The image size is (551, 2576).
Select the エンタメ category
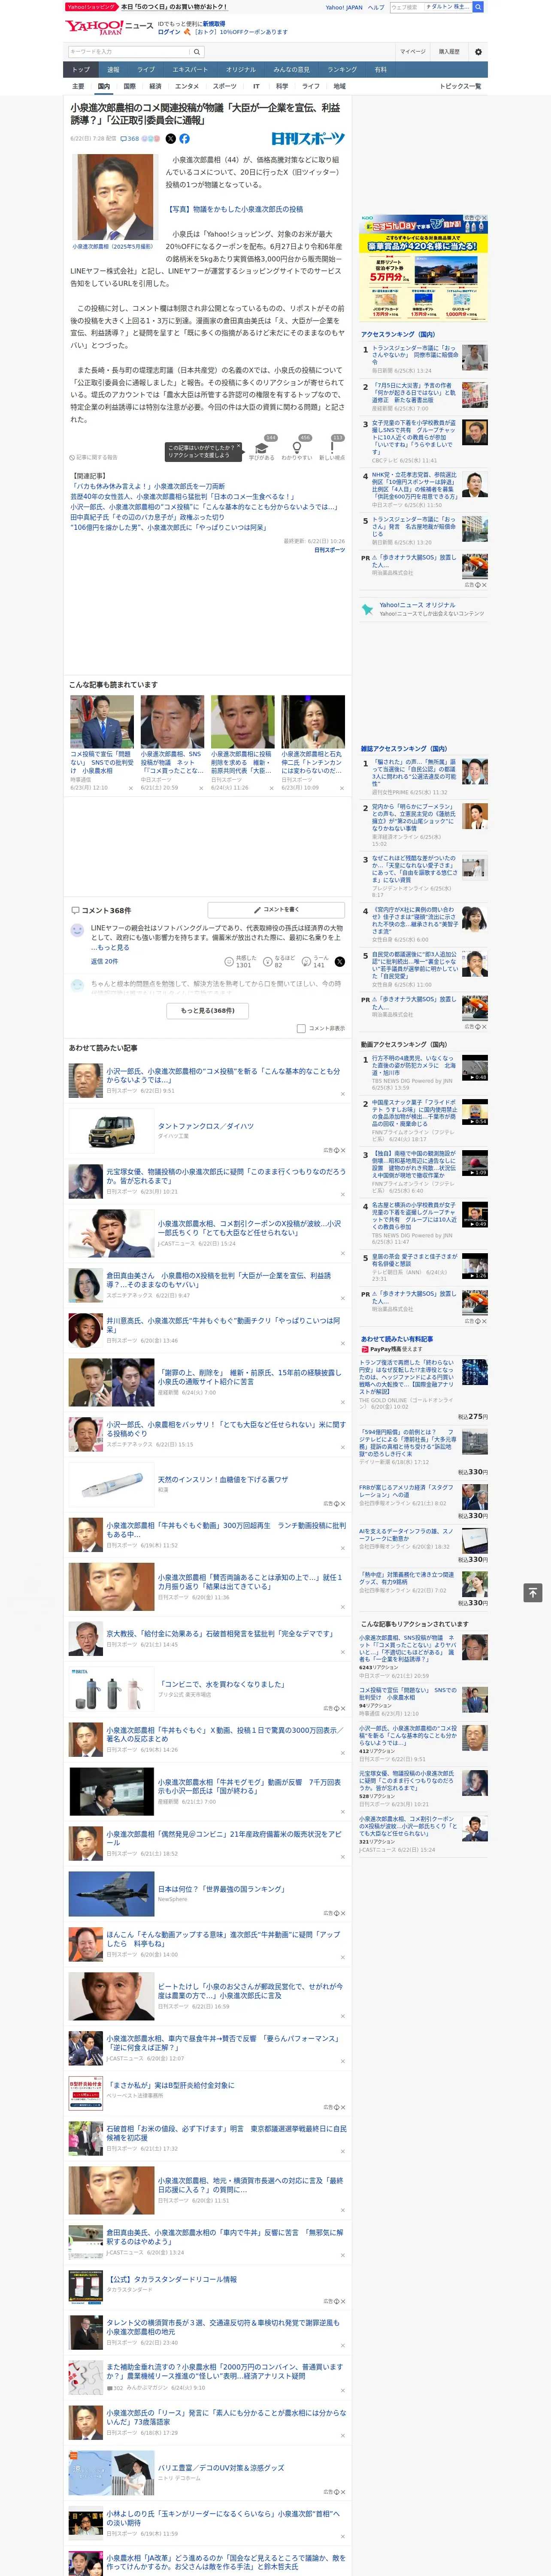pos(187,86)
